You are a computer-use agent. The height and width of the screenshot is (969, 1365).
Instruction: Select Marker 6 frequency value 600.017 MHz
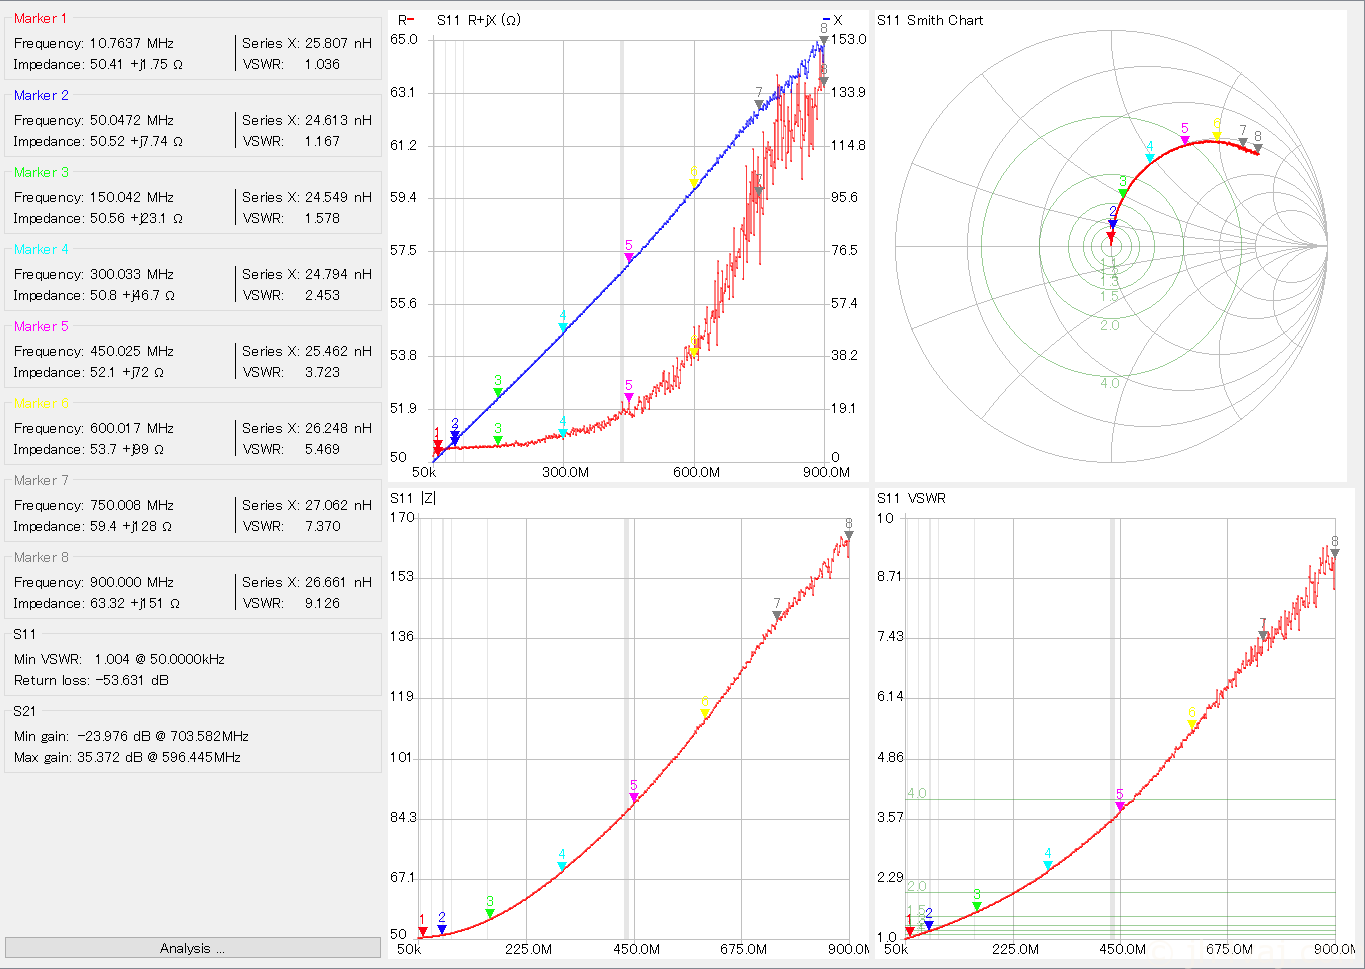[132, 428]
